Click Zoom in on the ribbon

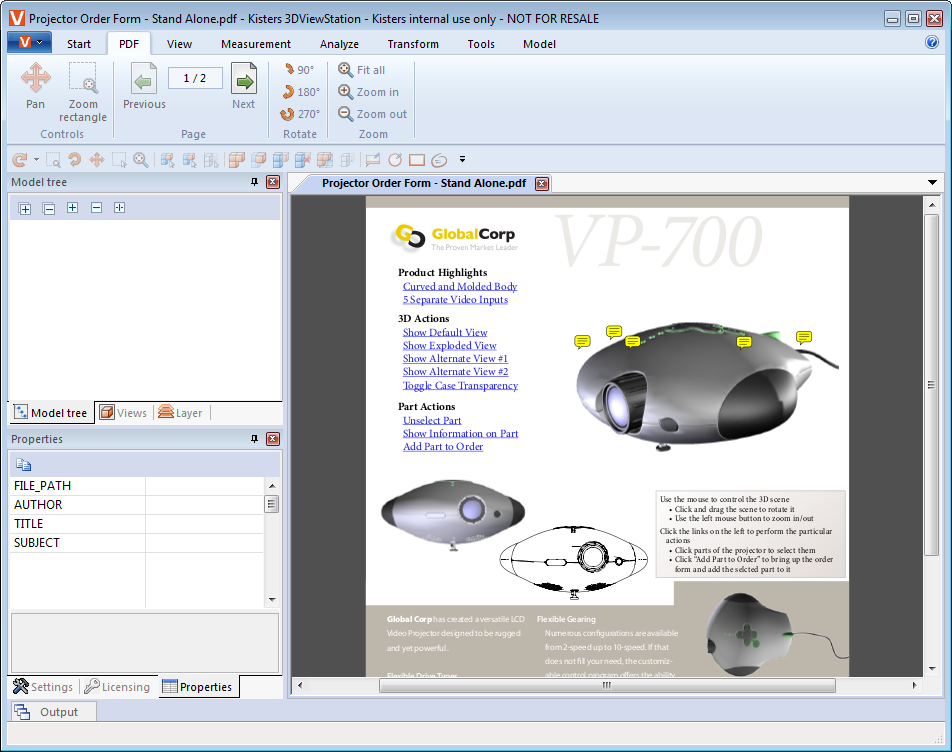pos(369,92)
